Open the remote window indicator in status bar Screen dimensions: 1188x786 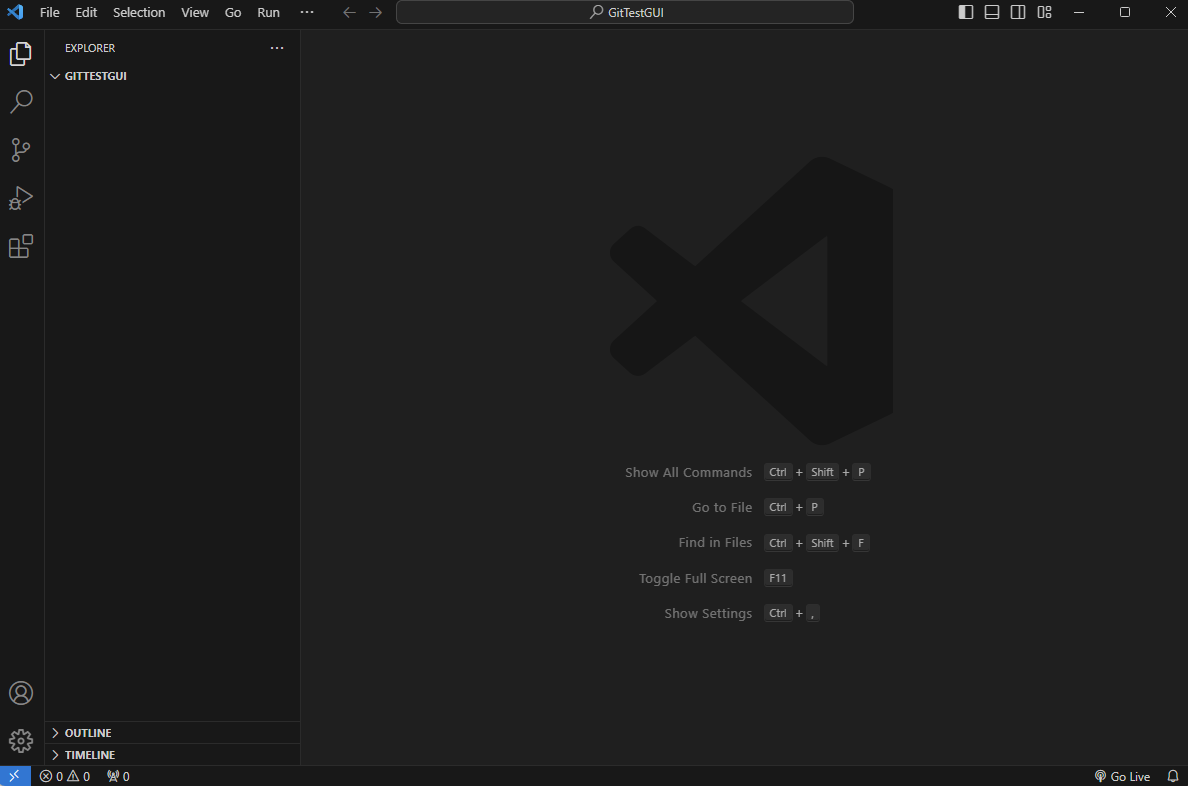[x=15, y=776]
